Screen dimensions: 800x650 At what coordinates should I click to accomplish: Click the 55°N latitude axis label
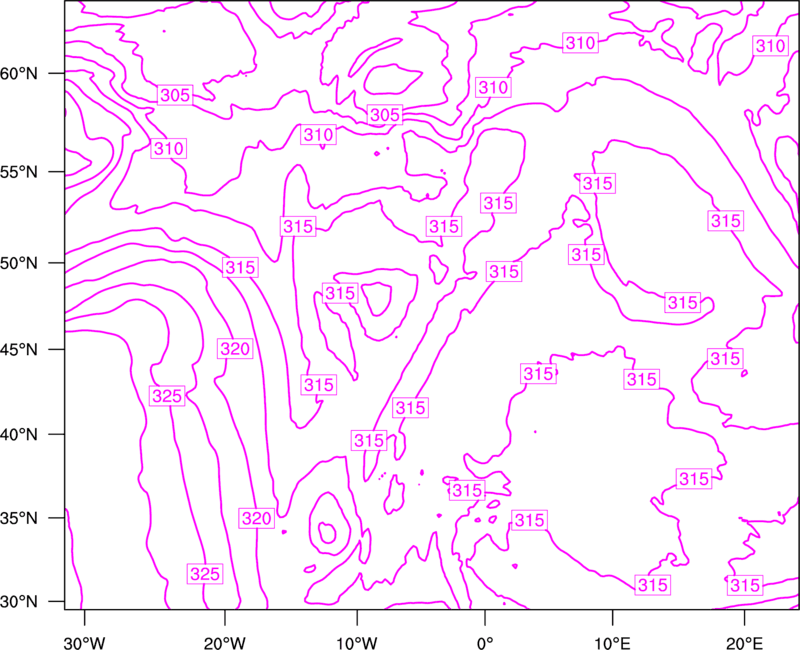[19, 172]
